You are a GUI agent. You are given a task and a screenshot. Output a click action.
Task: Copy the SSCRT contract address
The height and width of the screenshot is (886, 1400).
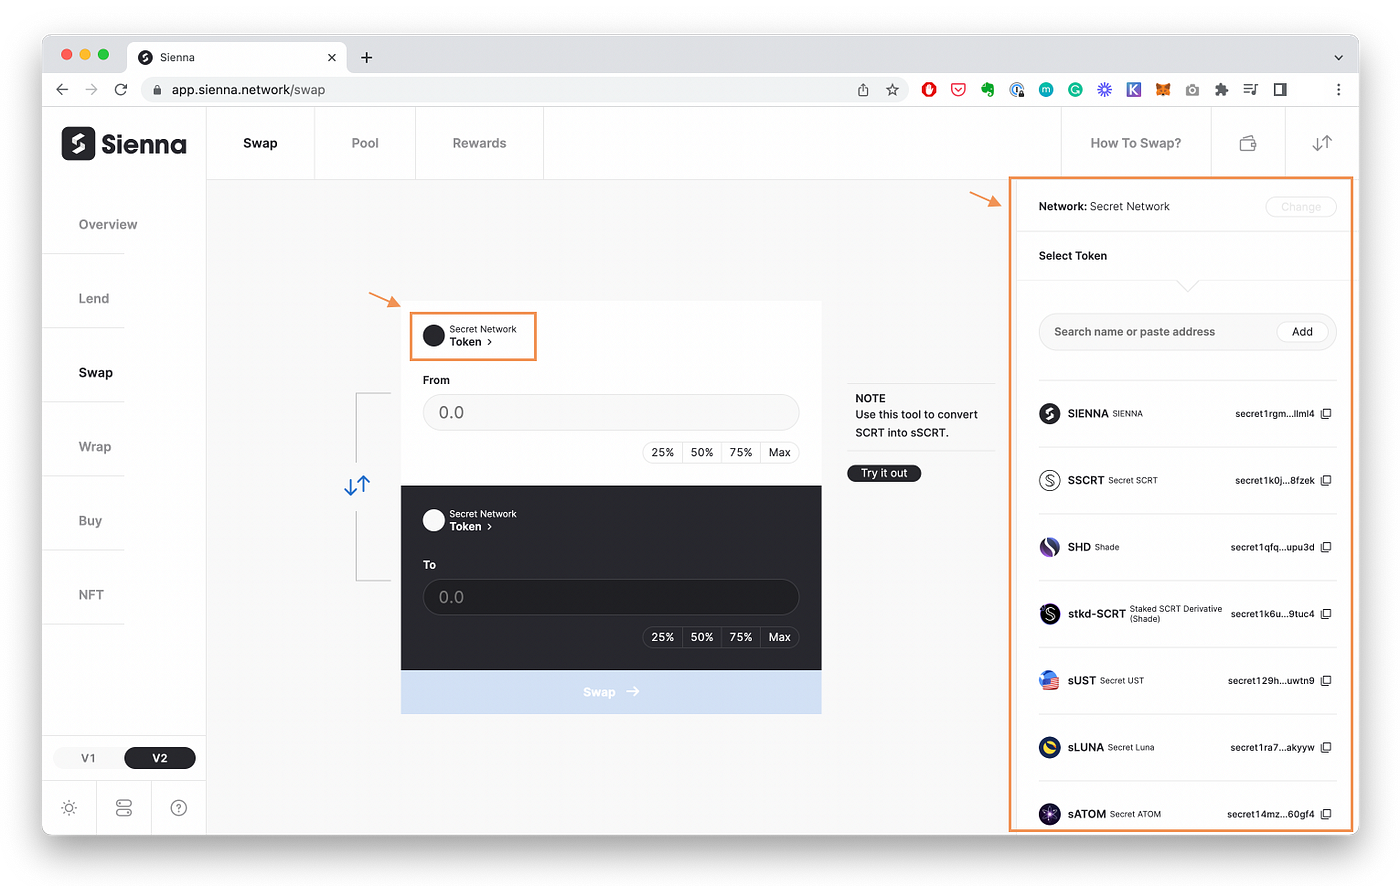click(1326, 480)
